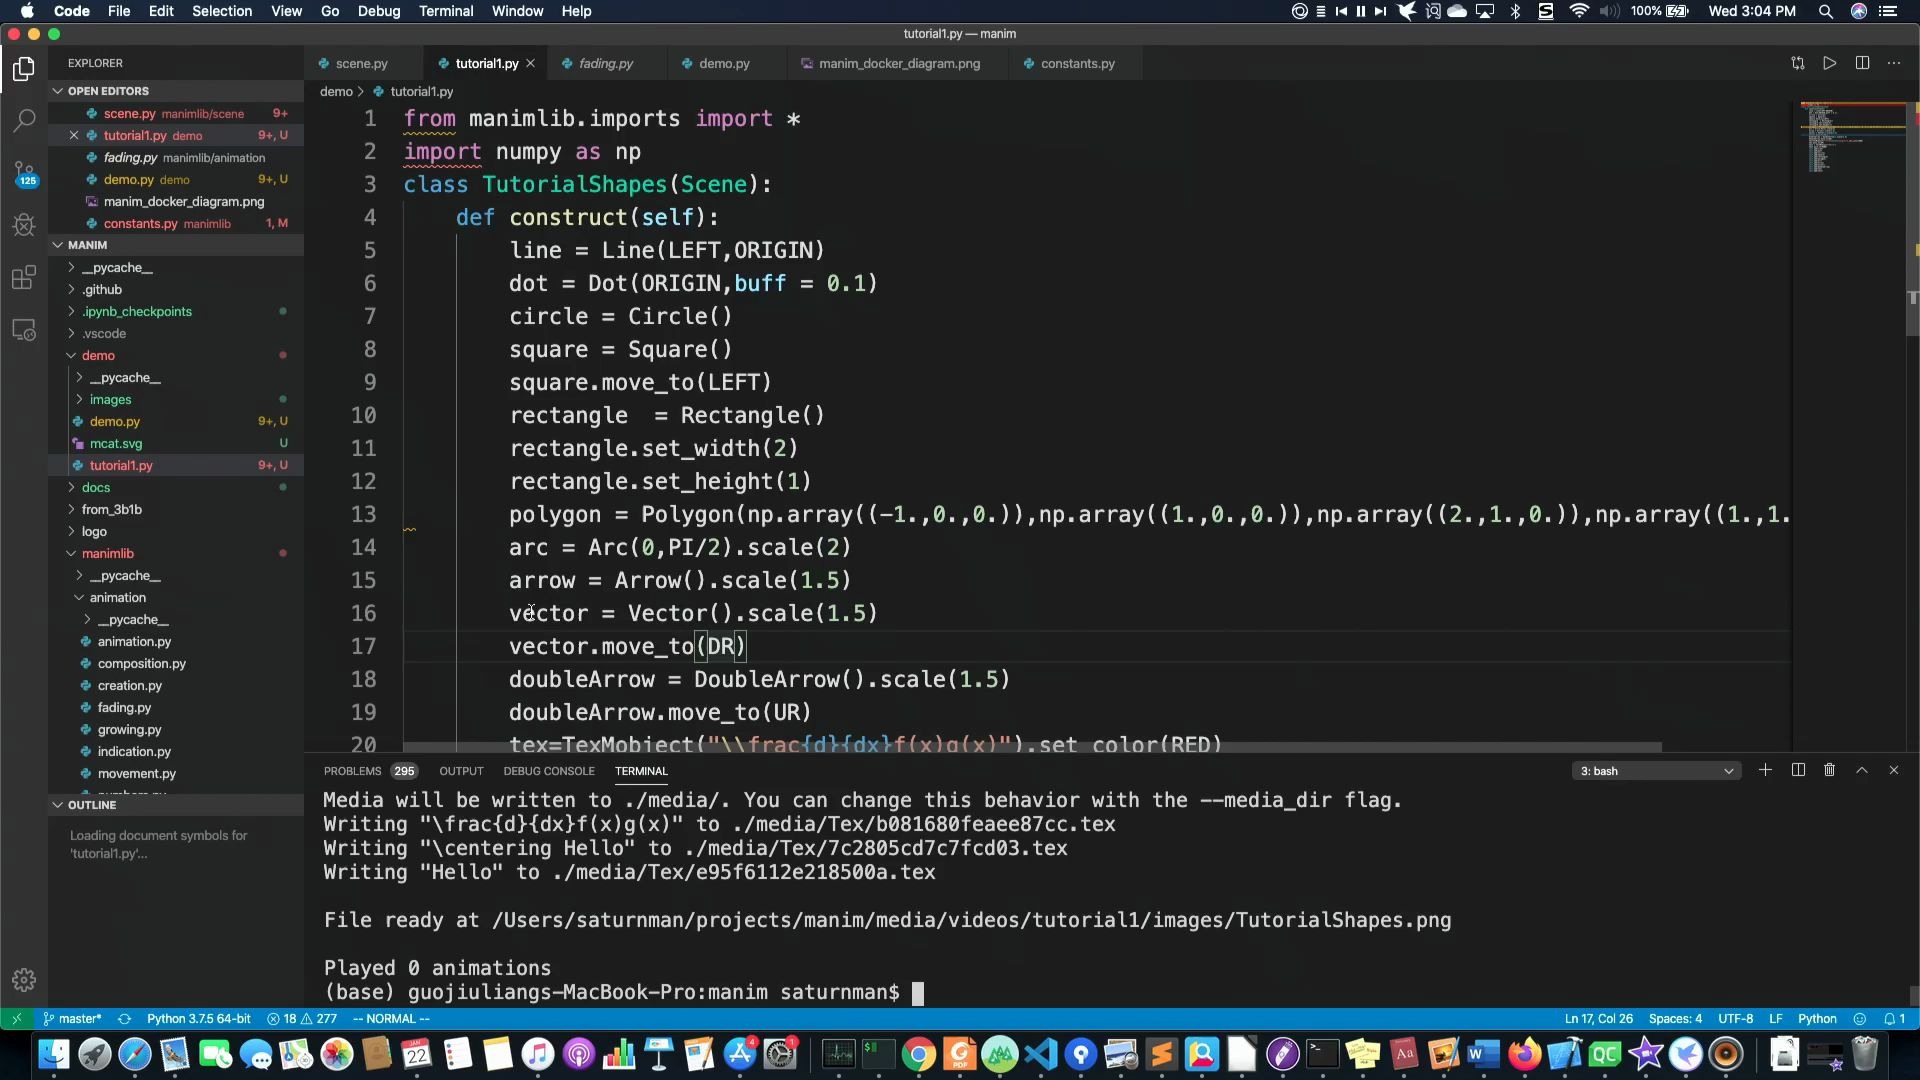1920x1080 pixels.
Task: Open the Remote Explorer view icon
Action: click(24, 329)
